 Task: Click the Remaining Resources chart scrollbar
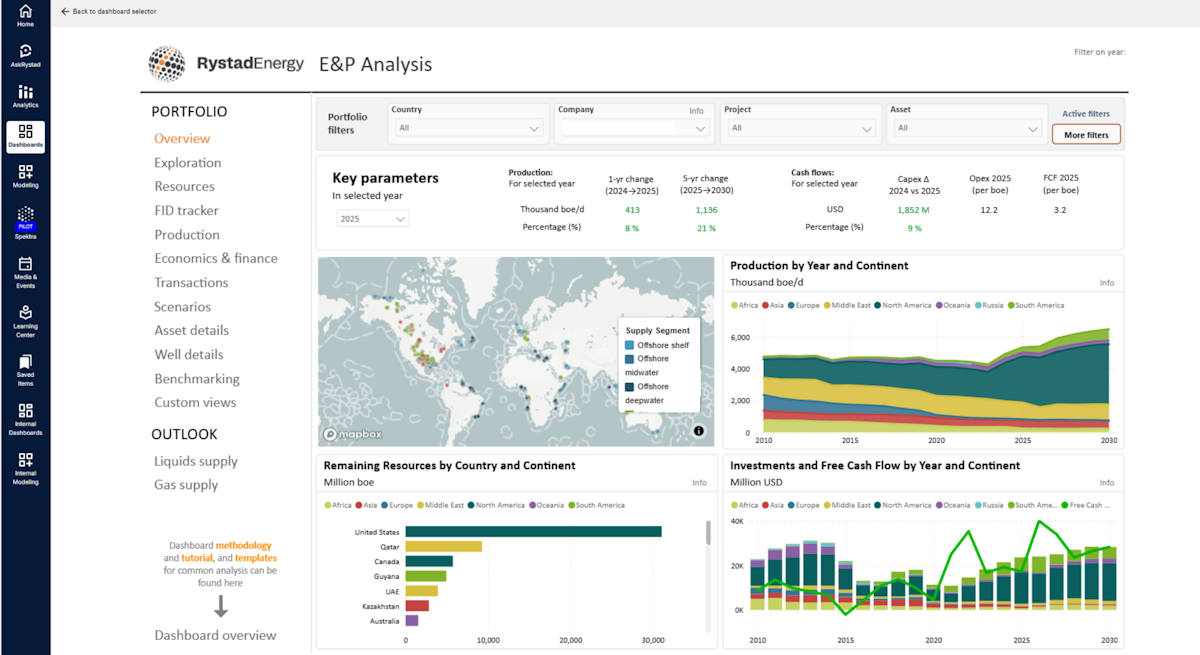tap(709, 533)
